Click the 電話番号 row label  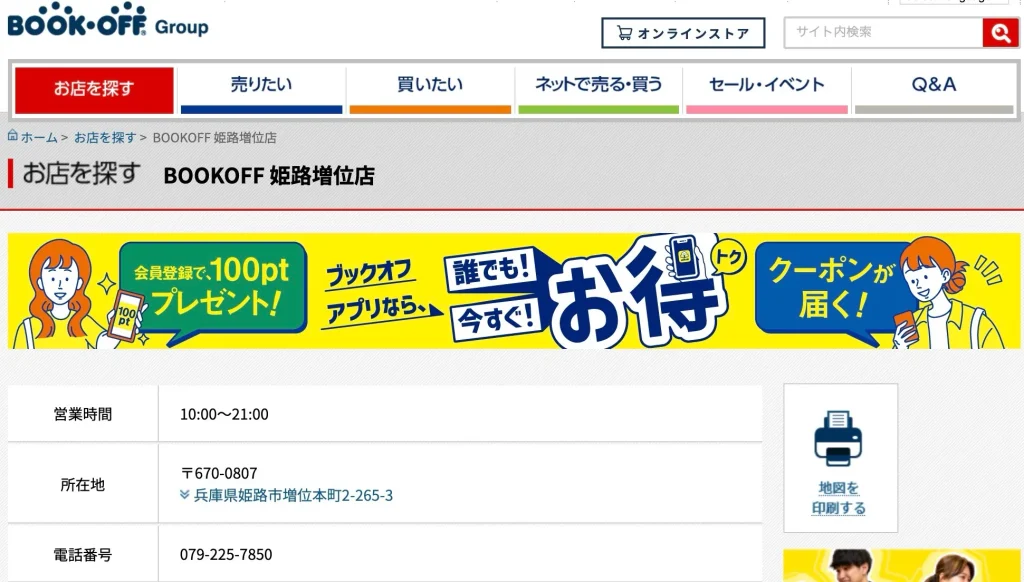point(83,555)
